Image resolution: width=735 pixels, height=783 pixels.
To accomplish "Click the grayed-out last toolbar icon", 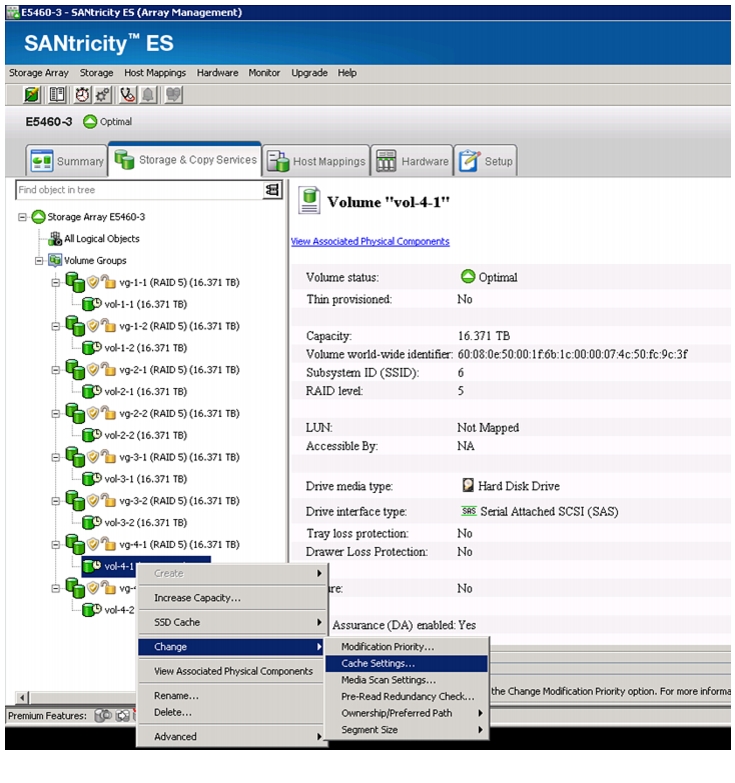I will tap(173, 94).
